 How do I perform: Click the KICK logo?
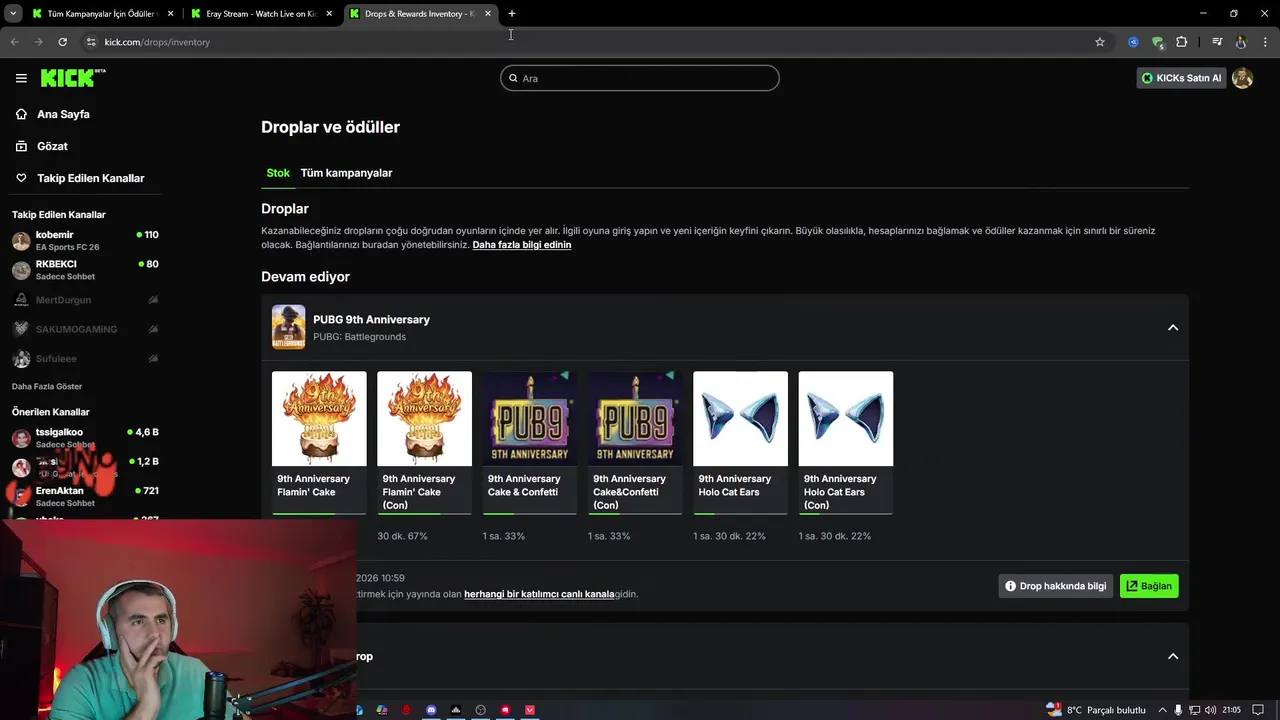tap(73, 78)
